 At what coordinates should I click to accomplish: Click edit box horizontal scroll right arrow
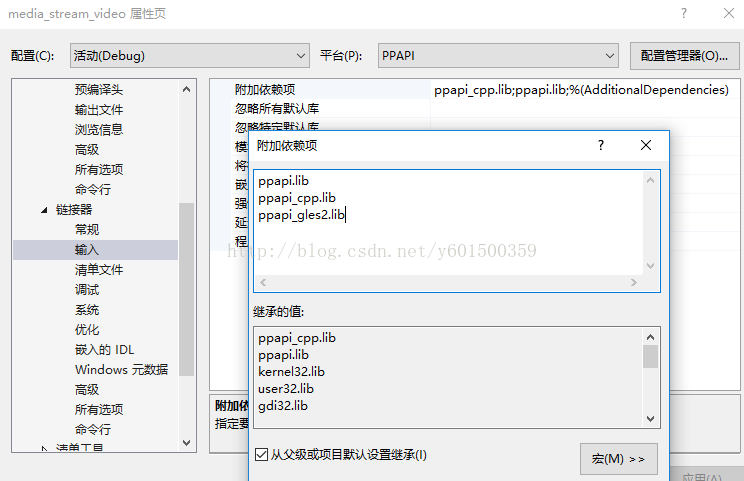pyautogui.click(x=633, y=282)
